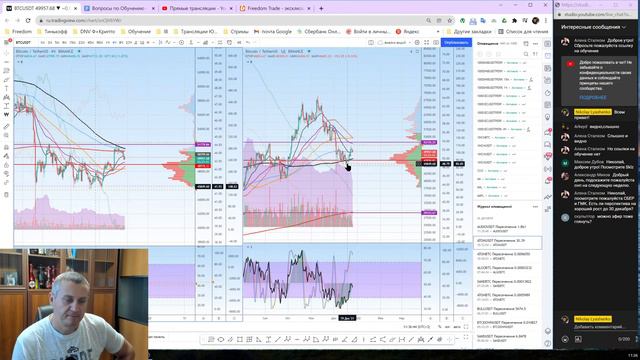This screenshot has width=640, height=360.
Task: Select the highlighted 'Пересечение' entry in alert log
Action: pyautogui.click(x=508, y=242)
